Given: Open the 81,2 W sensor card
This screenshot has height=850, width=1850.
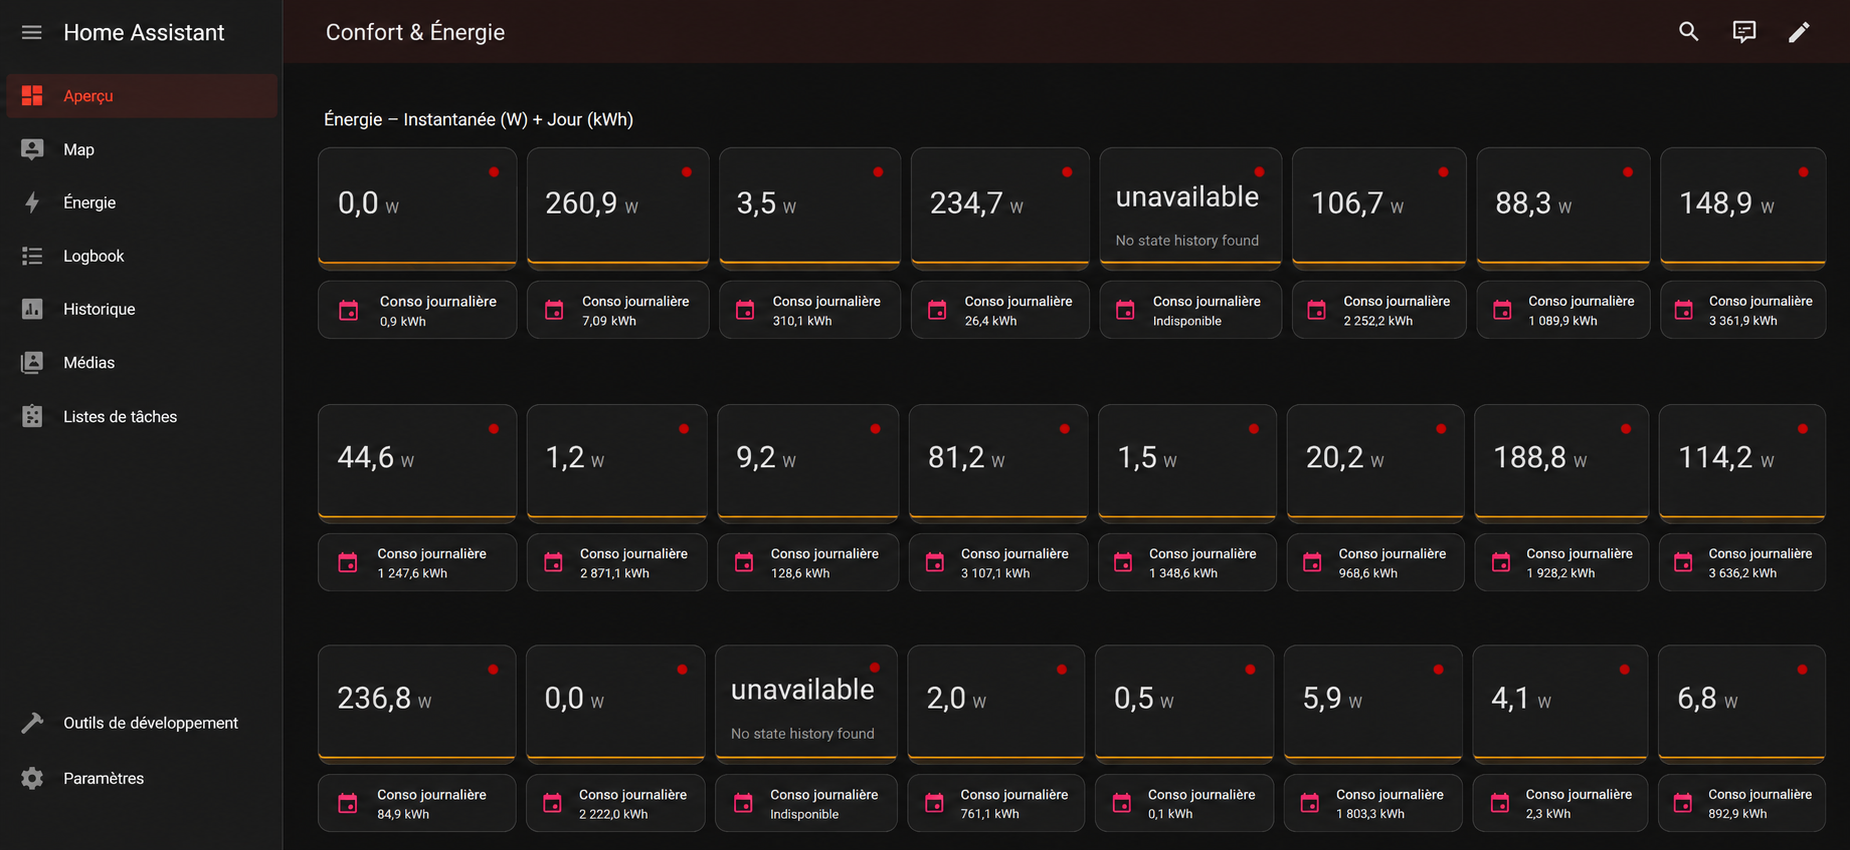Looking at the screenshot, I should coord(998,463).
